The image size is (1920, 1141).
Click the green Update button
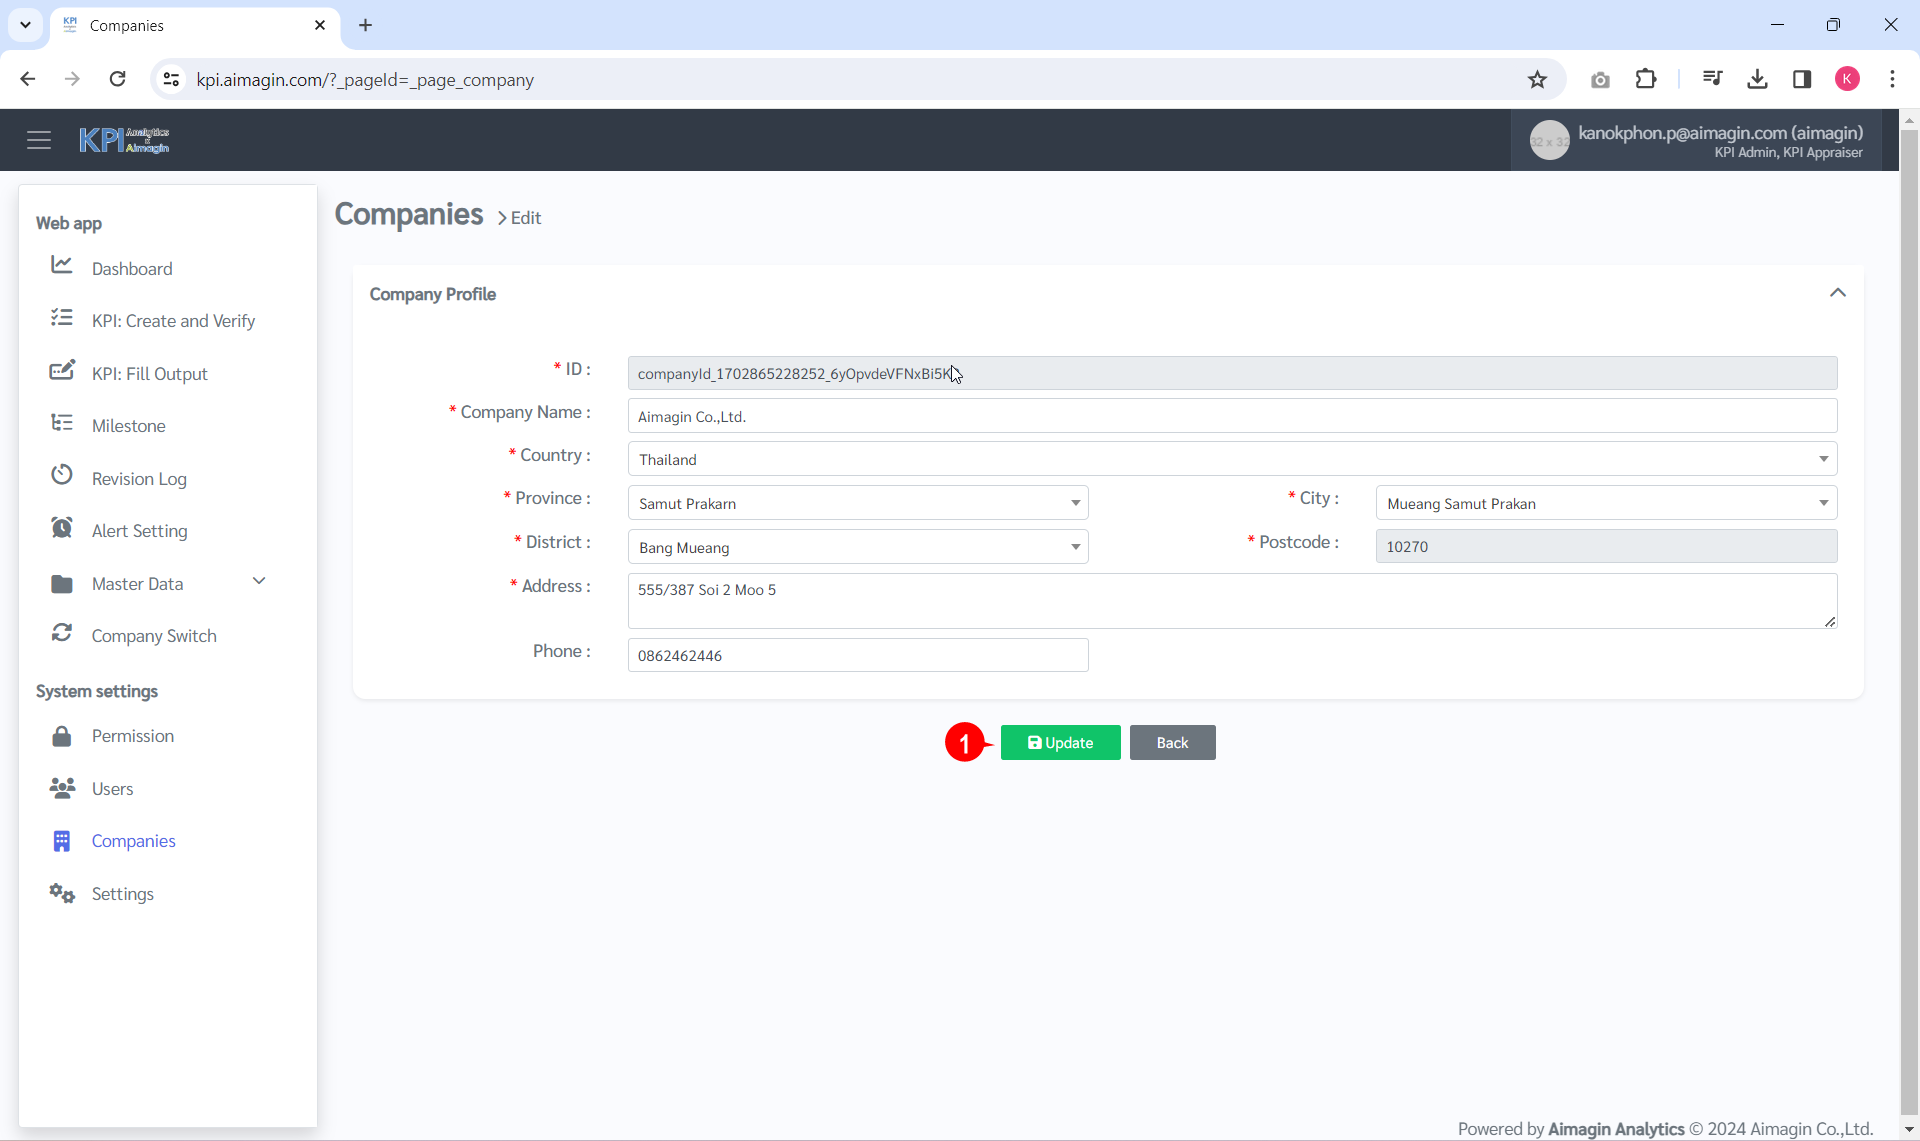(1060, 743)
